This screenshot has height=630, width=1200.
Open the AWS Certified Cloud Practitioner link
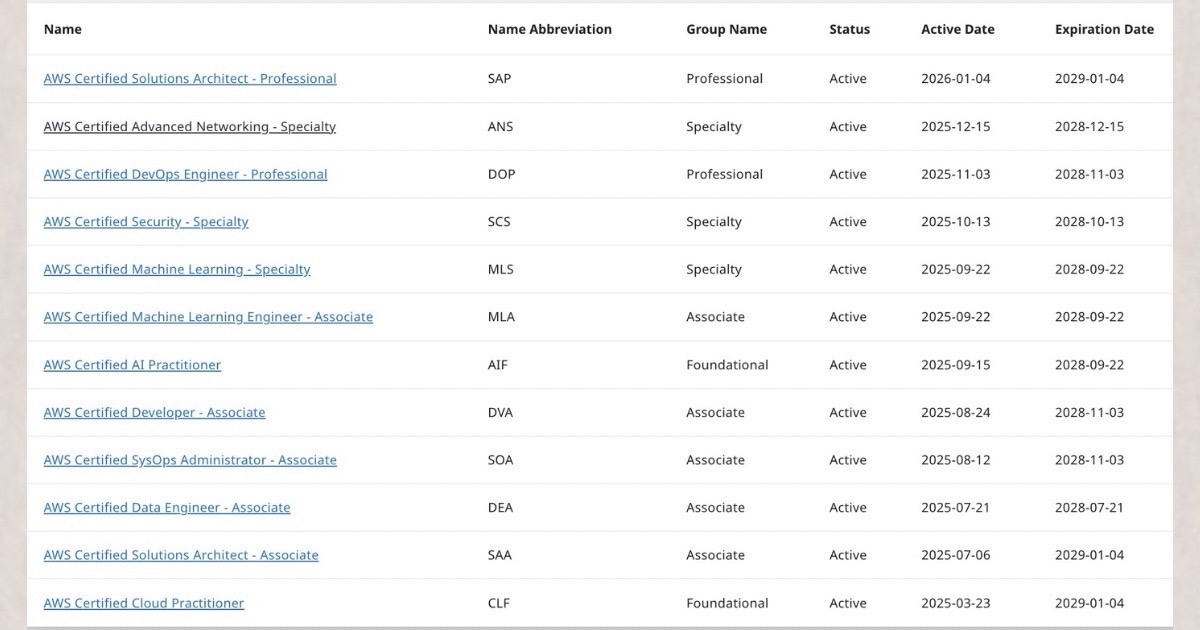144,603
